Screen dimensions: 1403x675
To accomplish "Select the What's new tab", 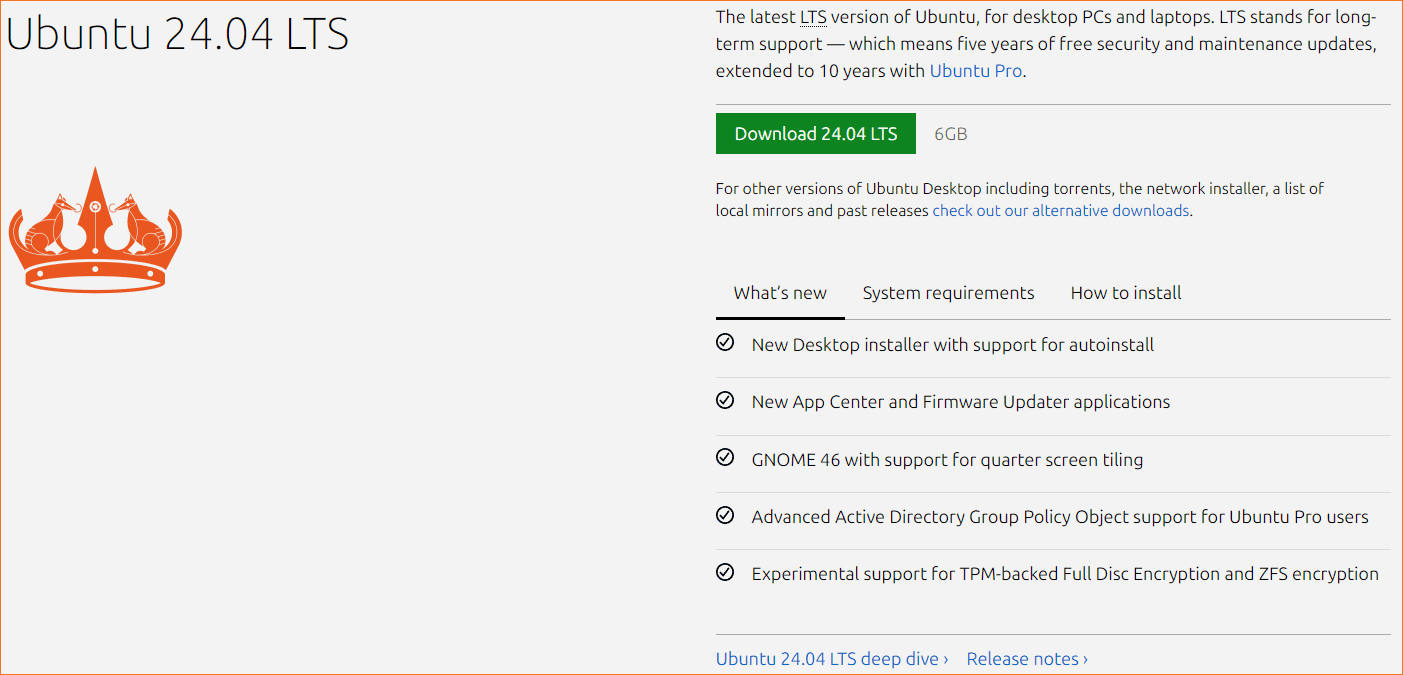I will (x=780, y=293).
